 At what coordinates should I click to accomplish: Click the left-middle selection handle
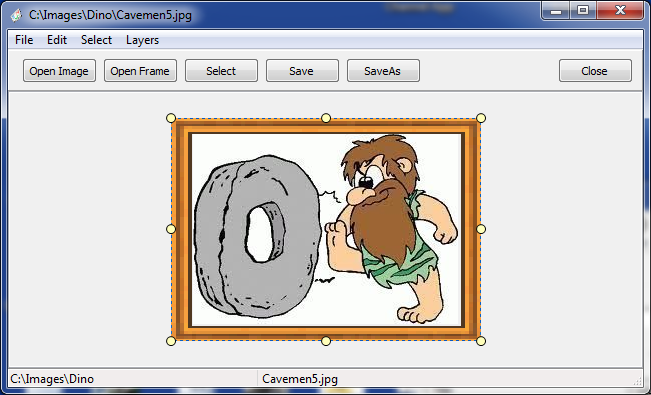pyautogui.click(x=171, y=229)
